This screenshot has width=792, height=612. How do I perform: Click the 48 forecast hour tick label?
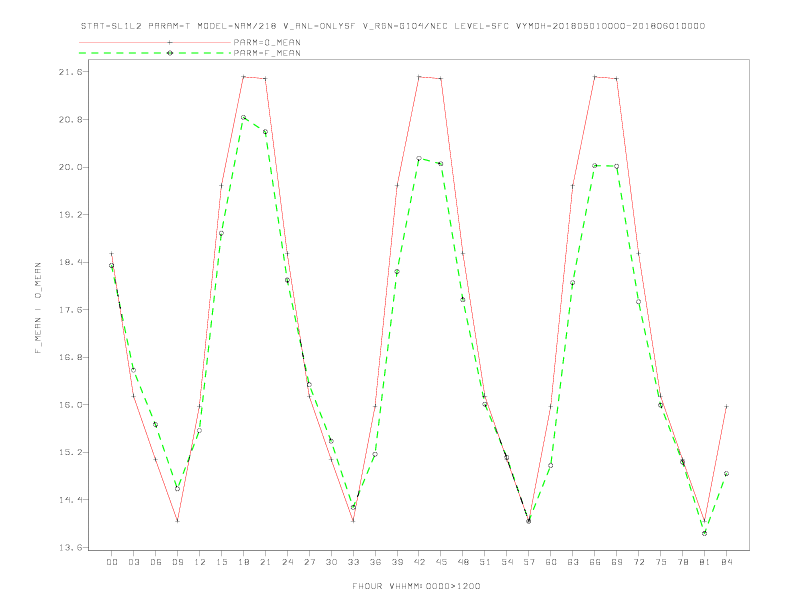(x=463, y=562)
